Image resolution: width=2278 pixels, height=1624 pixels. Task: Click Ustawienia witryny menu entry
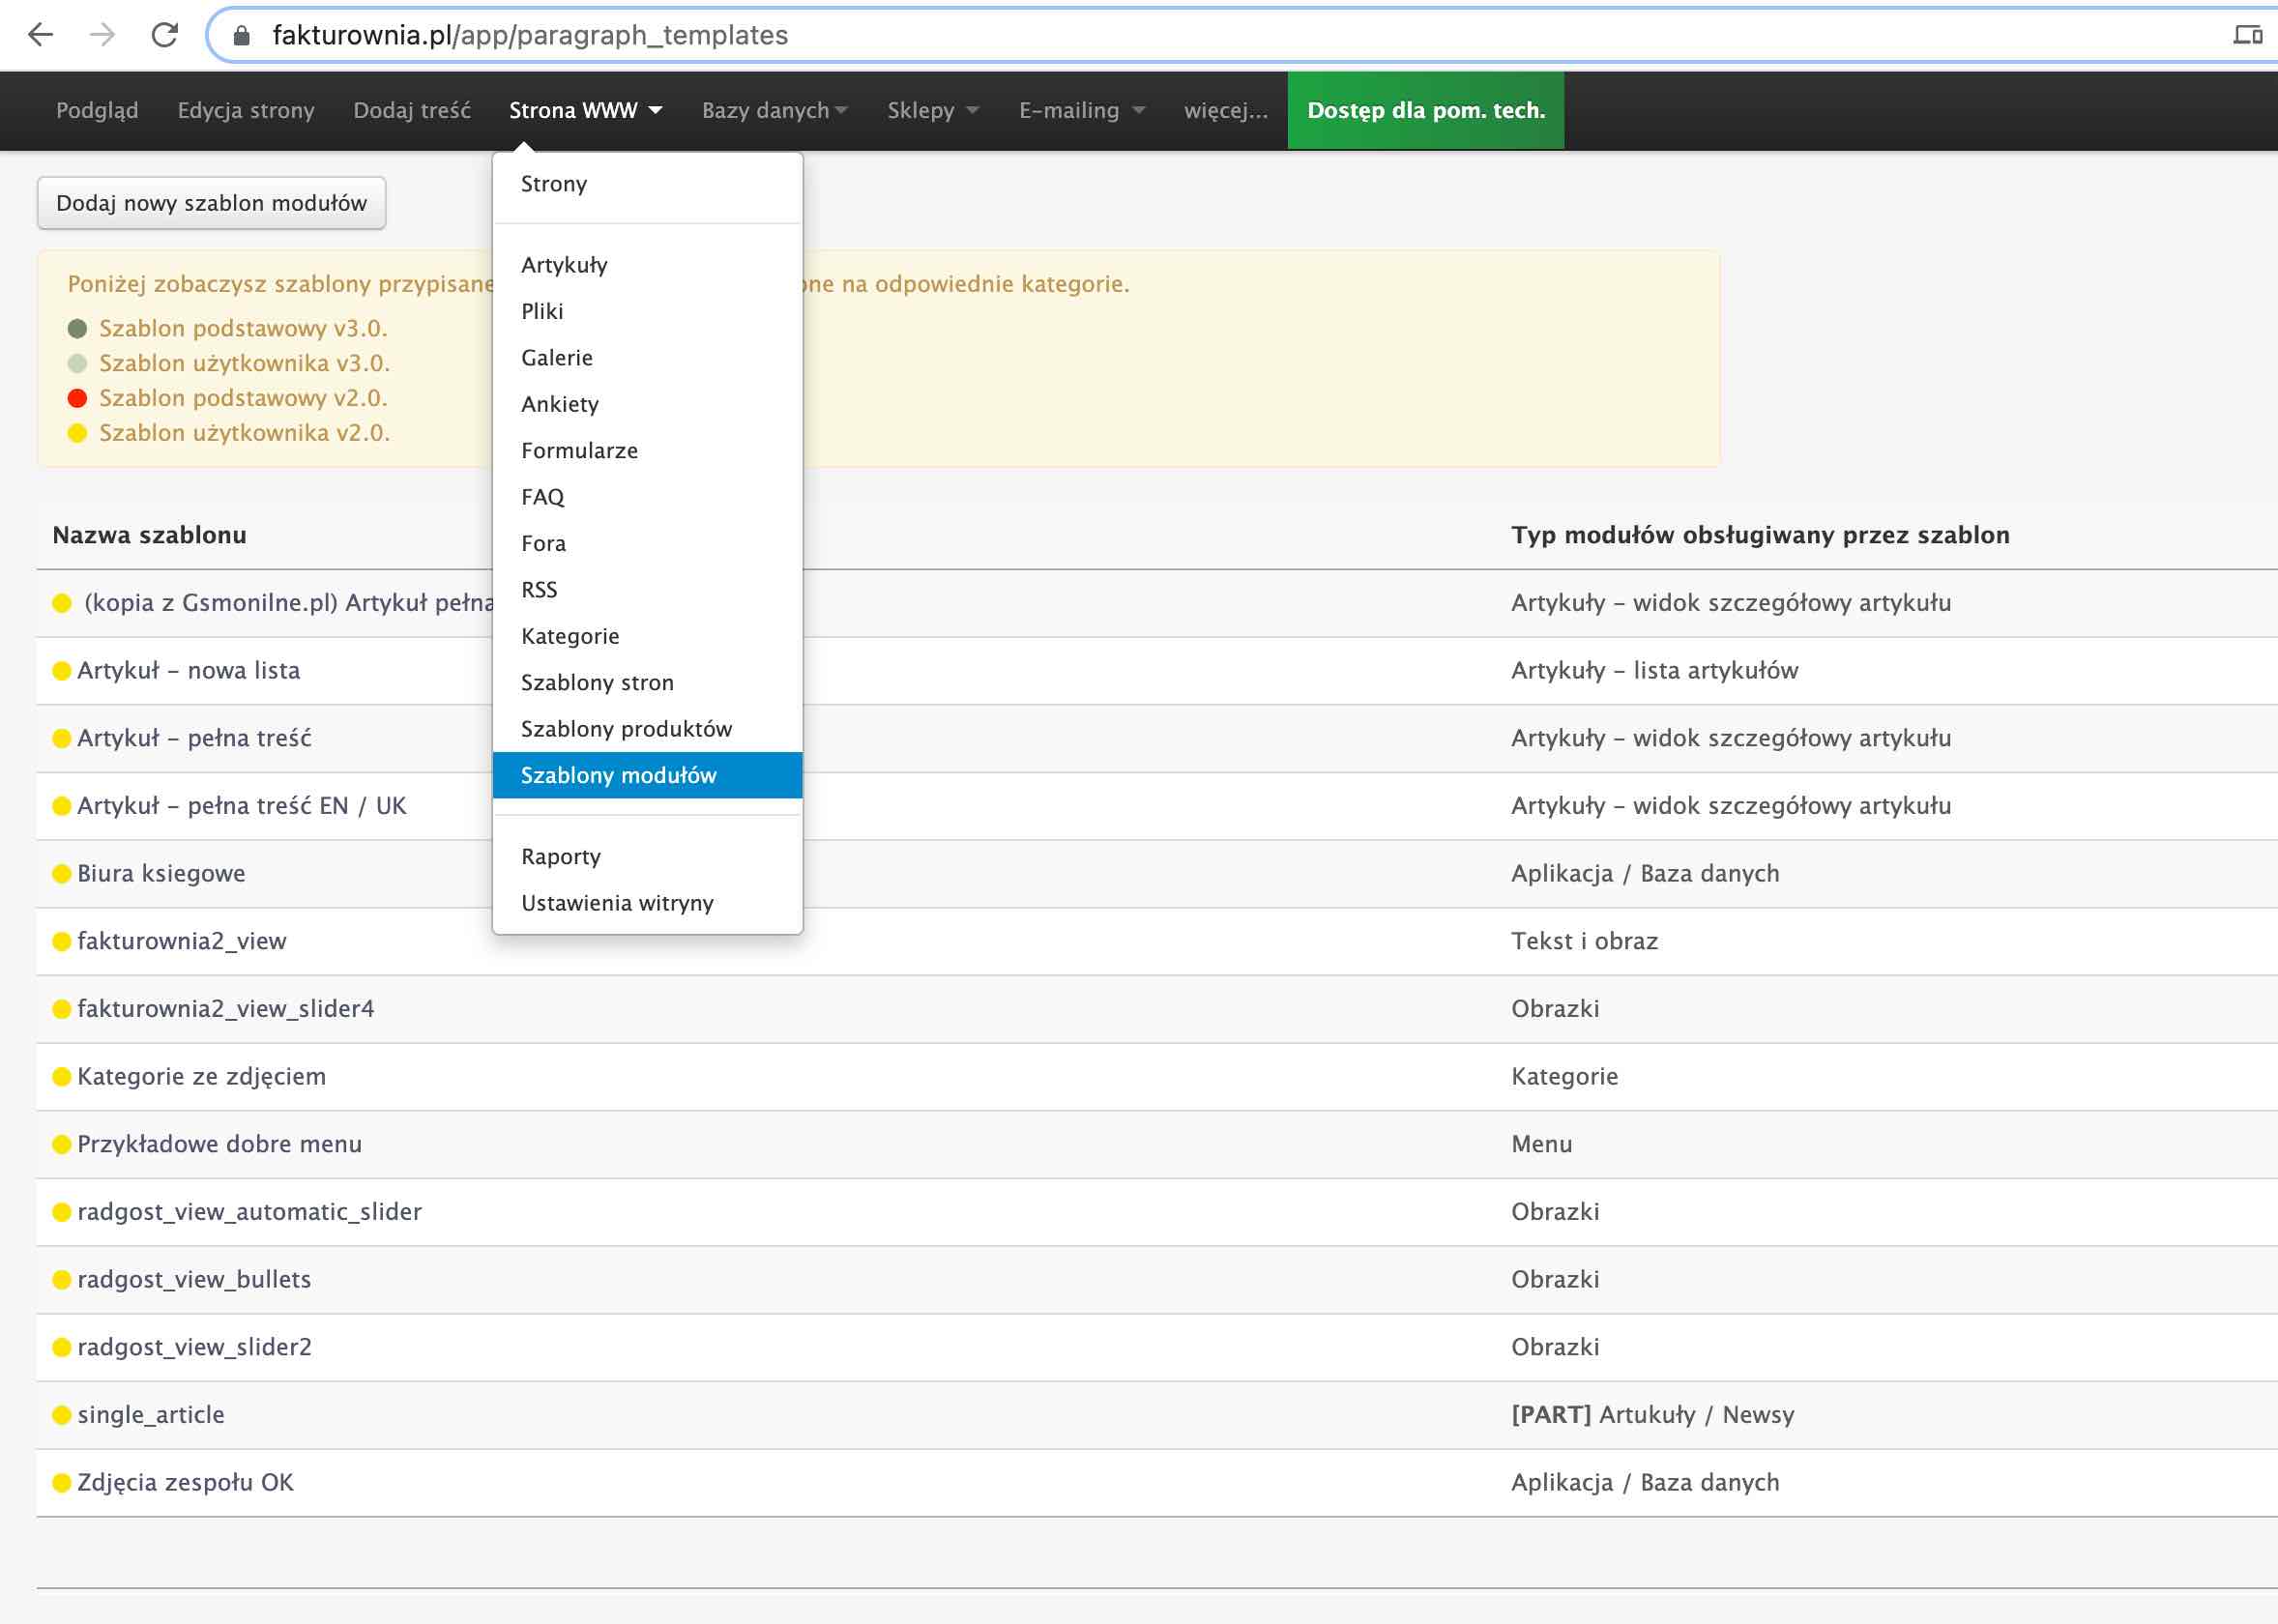616,902
